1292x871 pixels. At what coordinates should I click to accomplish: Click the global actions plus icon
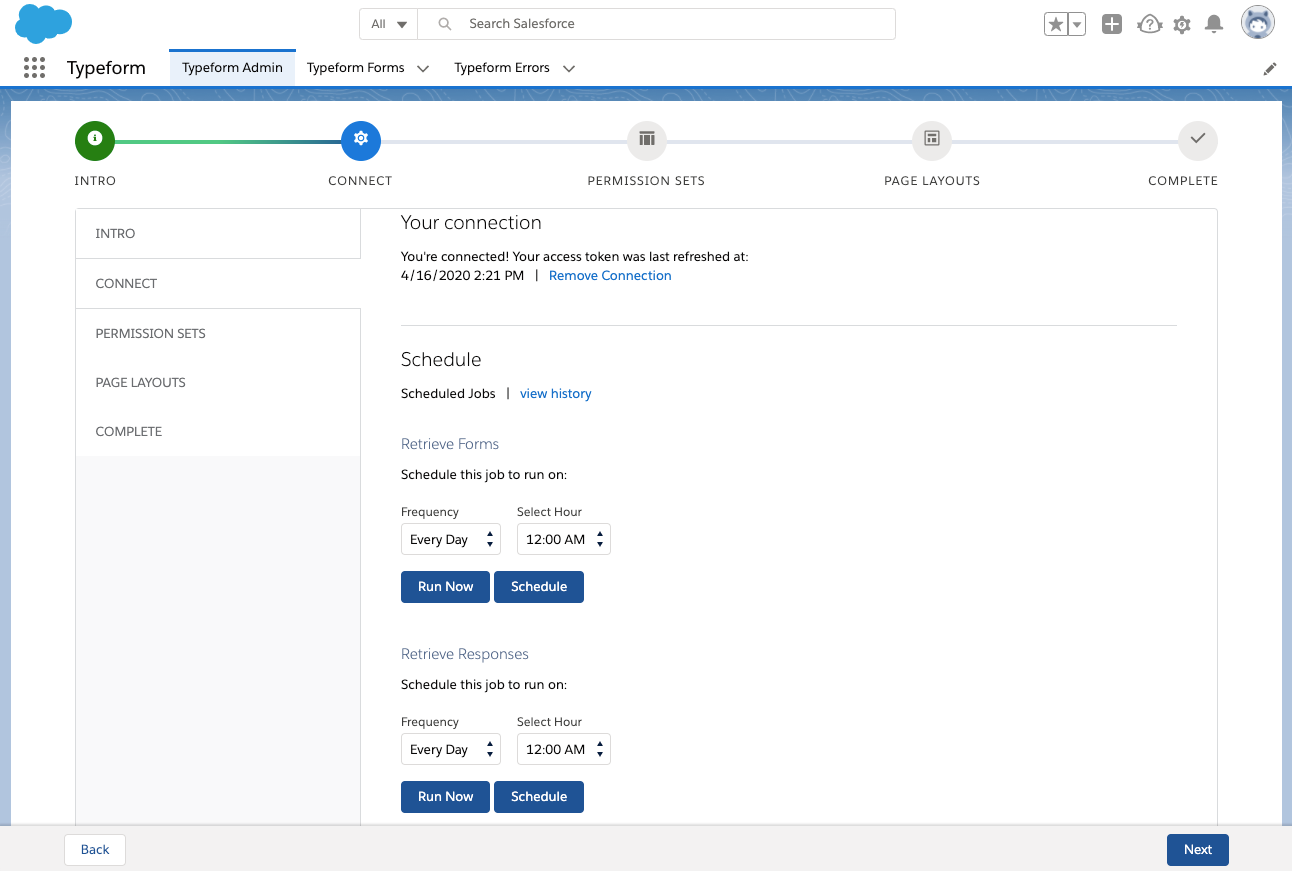1112,24
